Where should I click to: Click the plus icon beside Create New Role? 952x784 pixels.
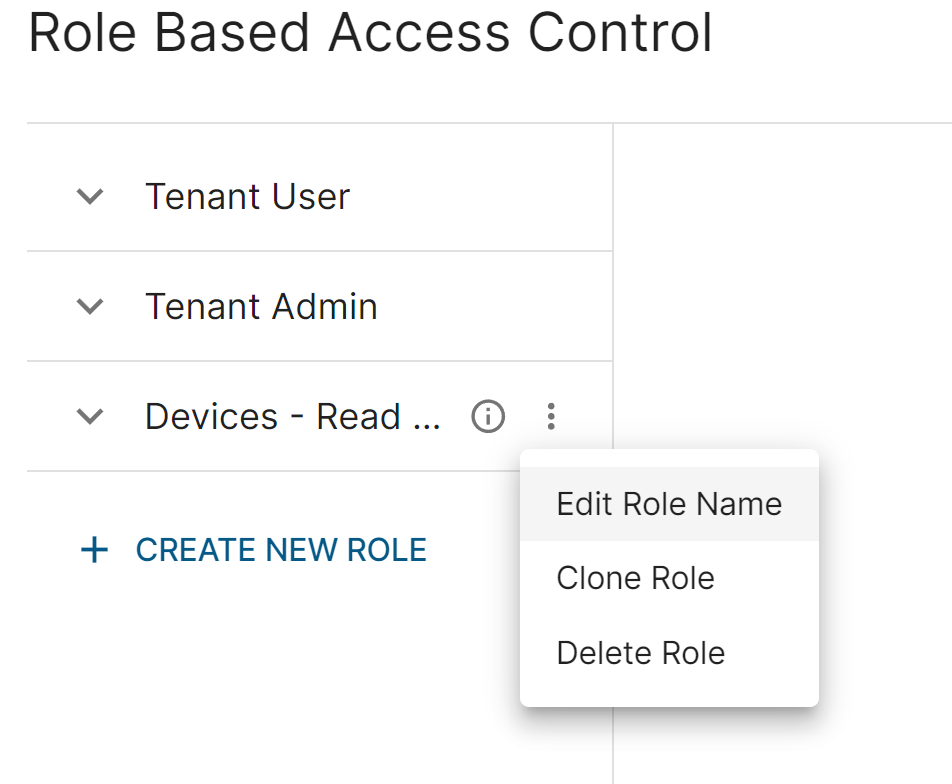(x=94, y=550)
